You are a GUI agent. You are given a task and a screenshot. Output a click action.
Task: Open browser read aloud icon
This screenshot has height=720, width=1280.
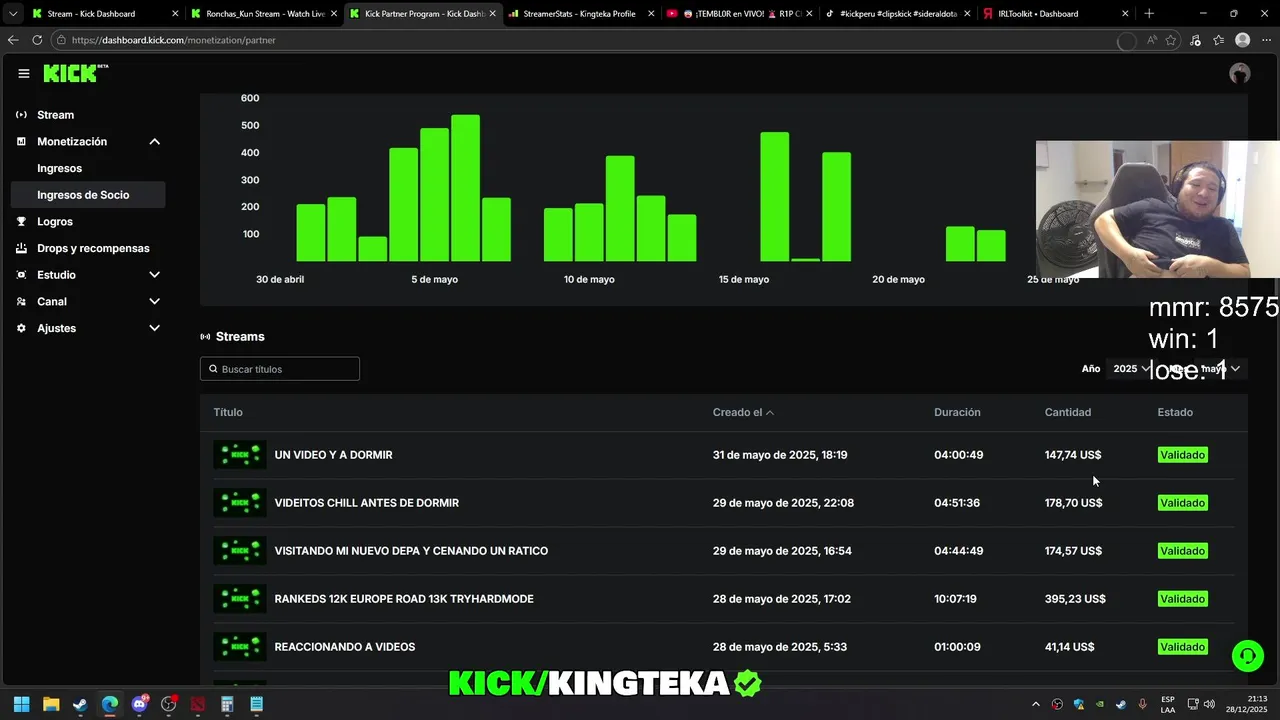1152,40
